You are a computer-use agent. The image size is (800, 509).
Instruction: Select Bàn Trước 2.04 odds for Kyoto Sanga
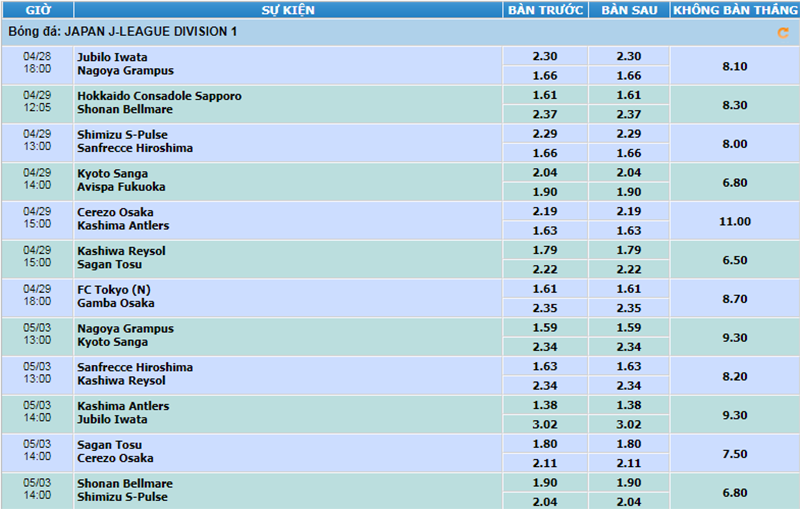click(545, 173)
